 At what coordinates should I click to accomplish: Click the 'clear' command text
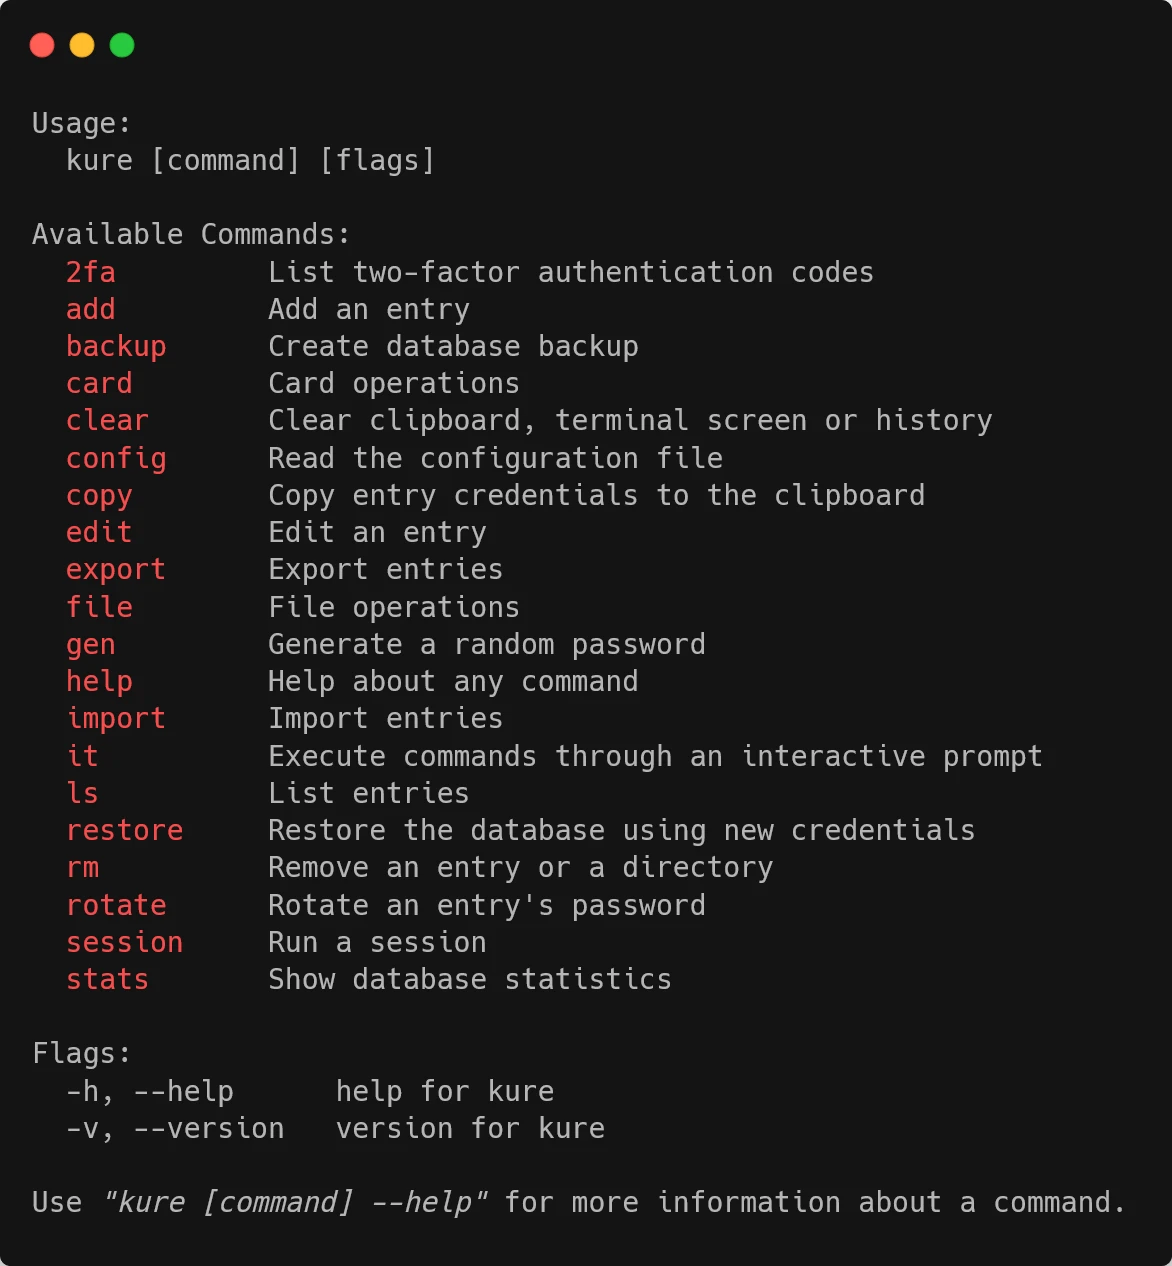pos(107,420)
